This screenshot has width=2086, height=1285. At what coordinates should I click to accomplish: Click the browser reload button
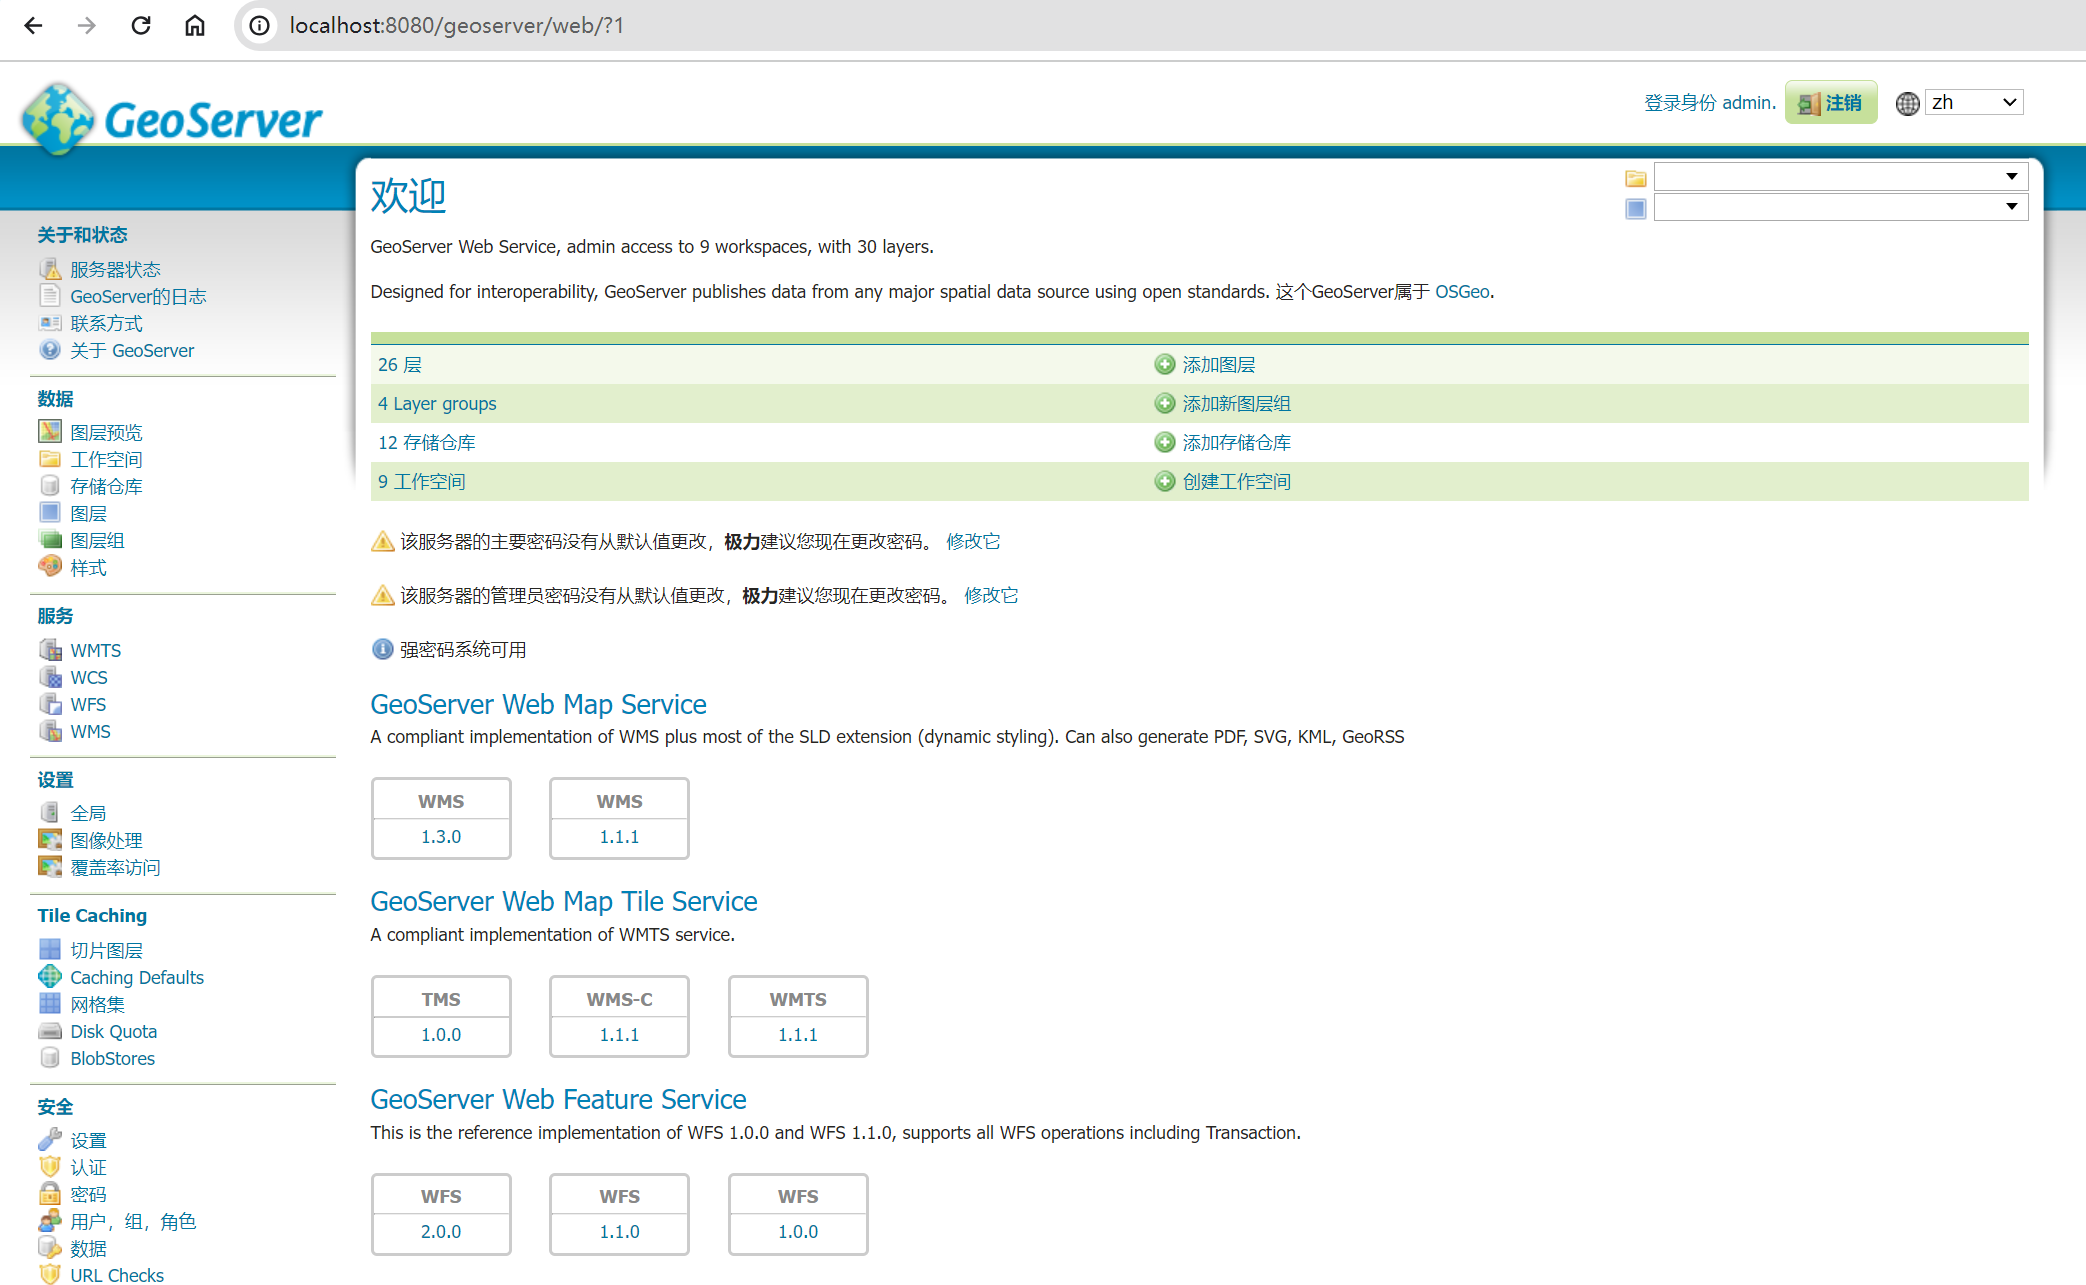pyautogui.click(x=141, y=26)
